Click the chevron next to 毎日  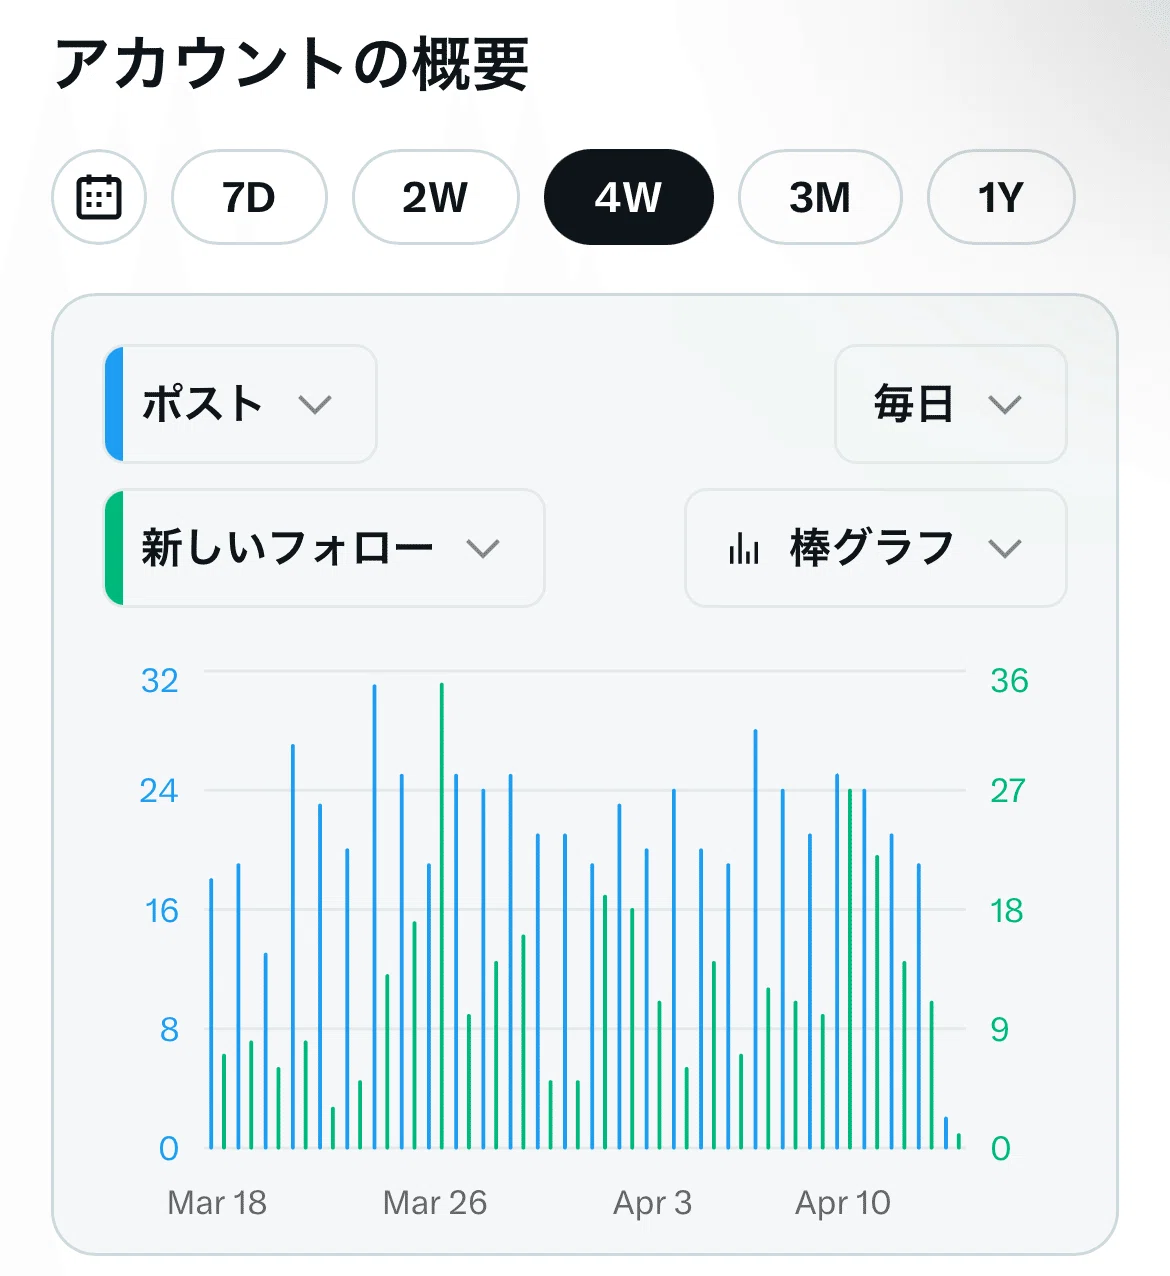(1005, 405)
